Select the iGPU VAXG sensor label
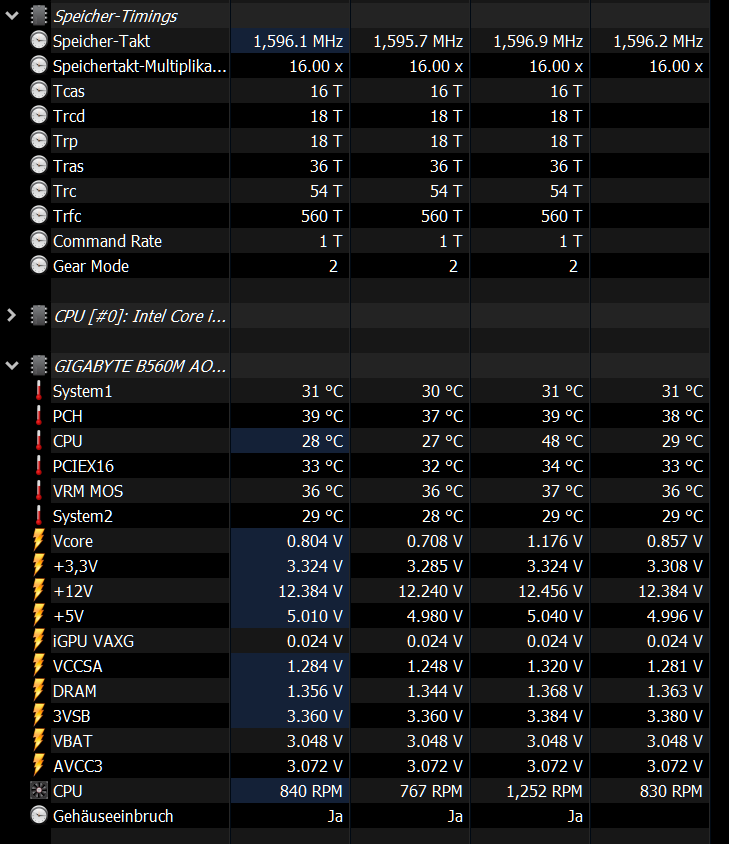729x844 pixels. [x=93, y=641]
